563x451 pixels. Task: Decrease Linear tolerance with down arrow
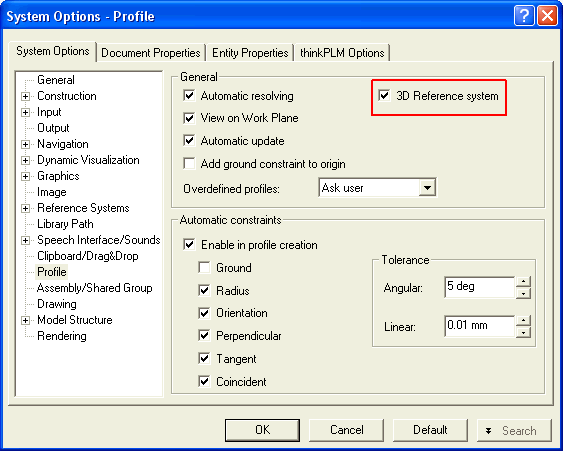pos(524,333)
